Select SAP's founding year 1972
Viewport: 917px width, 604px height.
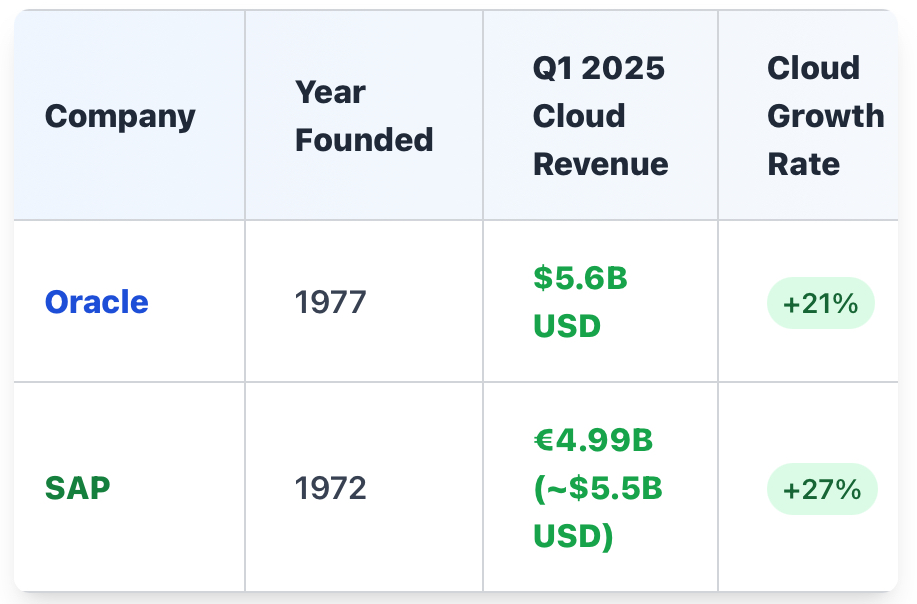[330, 488]
